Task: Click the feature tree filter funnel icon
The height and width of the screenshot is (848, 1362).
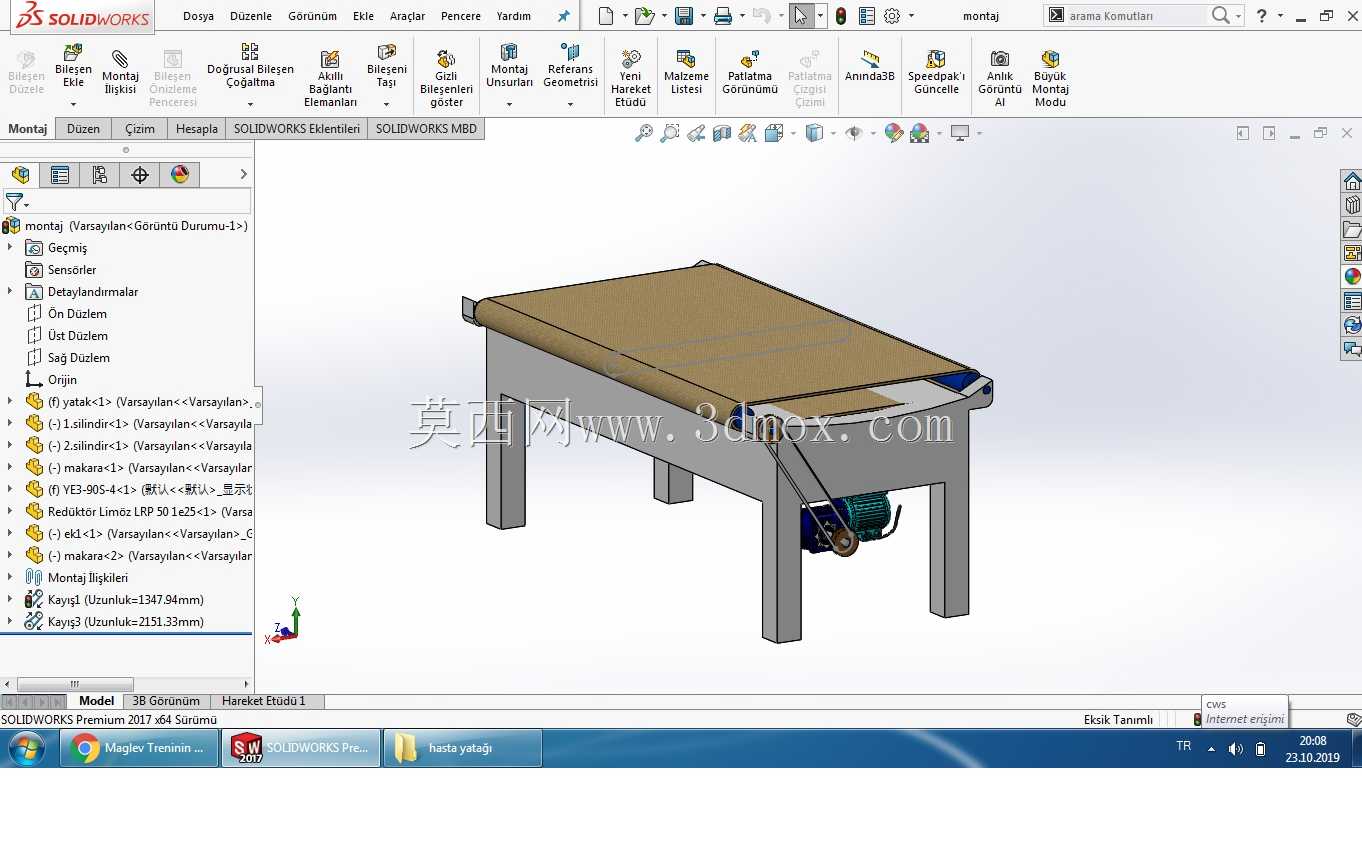Action: pos(13,202)
